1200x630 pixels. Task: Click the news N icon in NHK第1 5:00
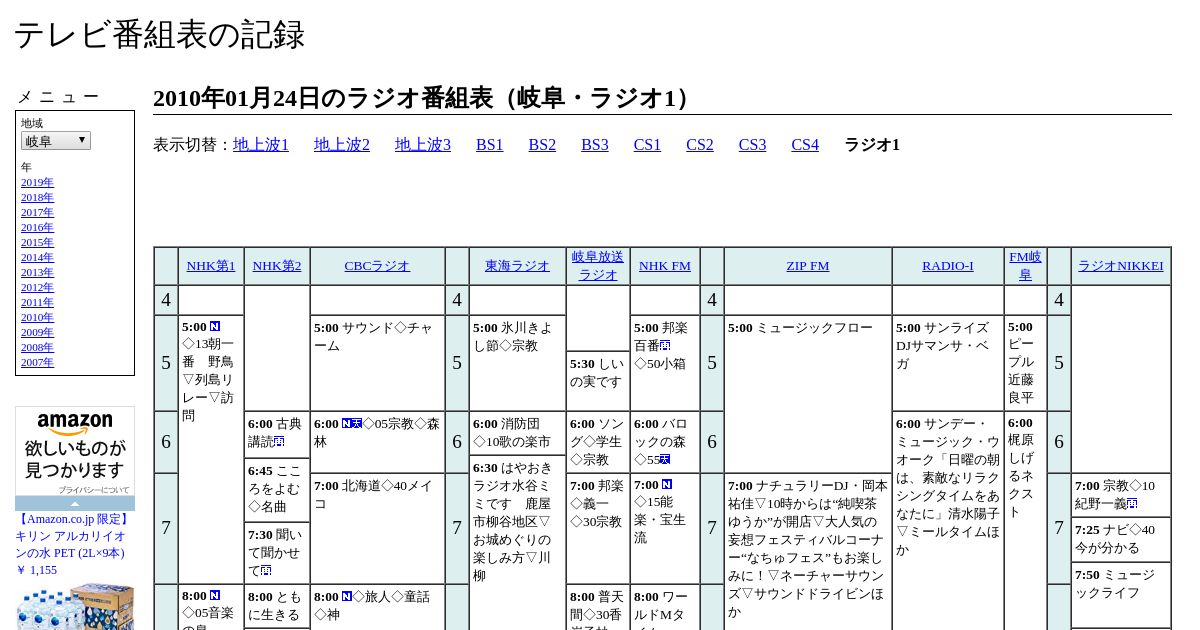pyautogui.click(x=215, y=327)
